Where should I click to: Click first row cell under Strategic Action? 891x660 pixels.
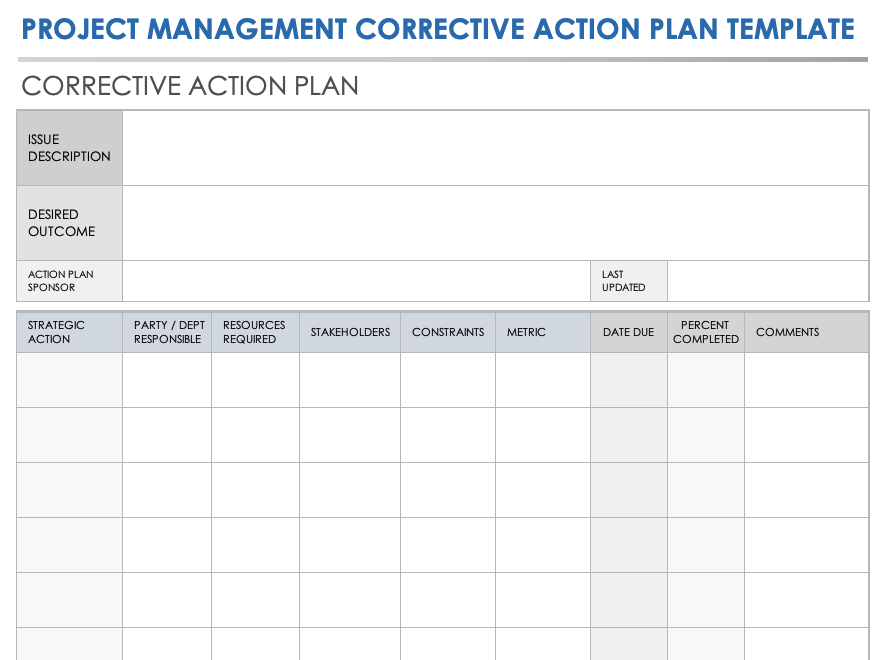[69, 380]
